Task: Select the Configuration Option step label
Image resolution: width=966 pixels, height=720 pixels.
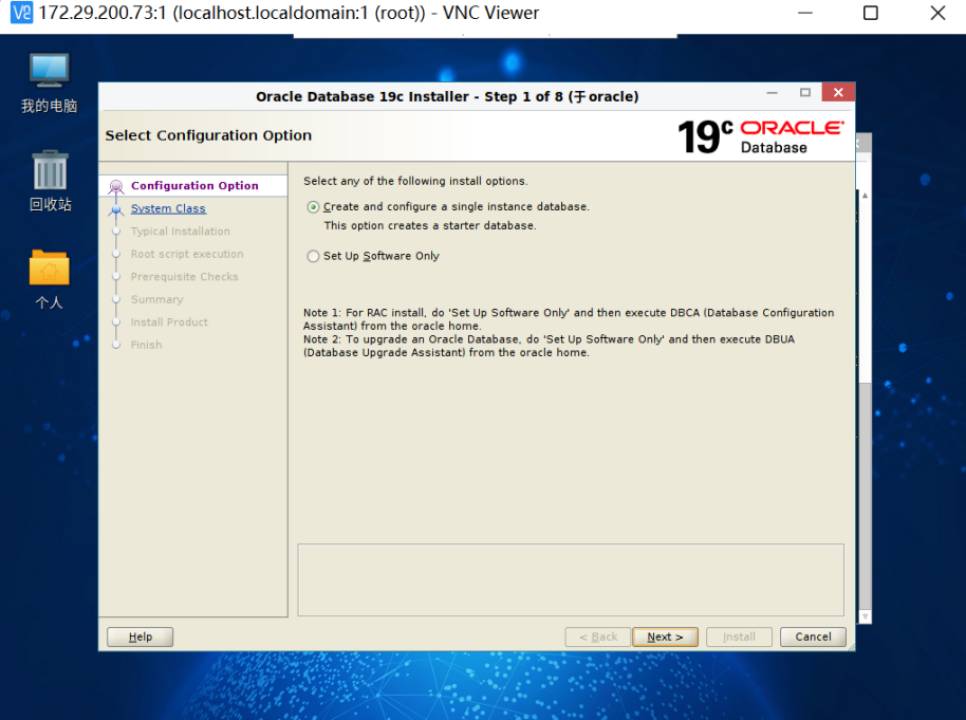Action: point(194,186)
